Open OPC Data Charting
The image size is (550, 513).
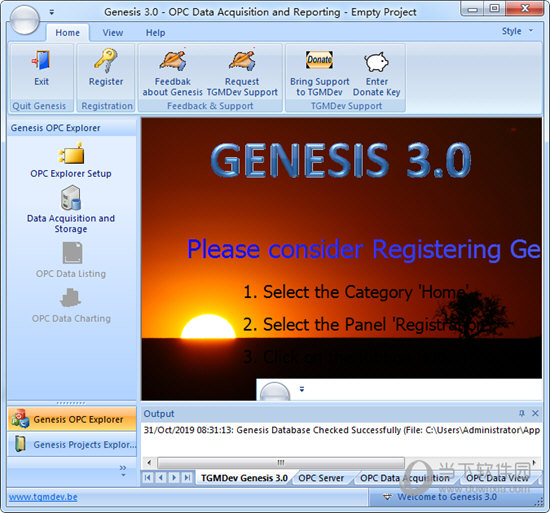tap(71, 305)
